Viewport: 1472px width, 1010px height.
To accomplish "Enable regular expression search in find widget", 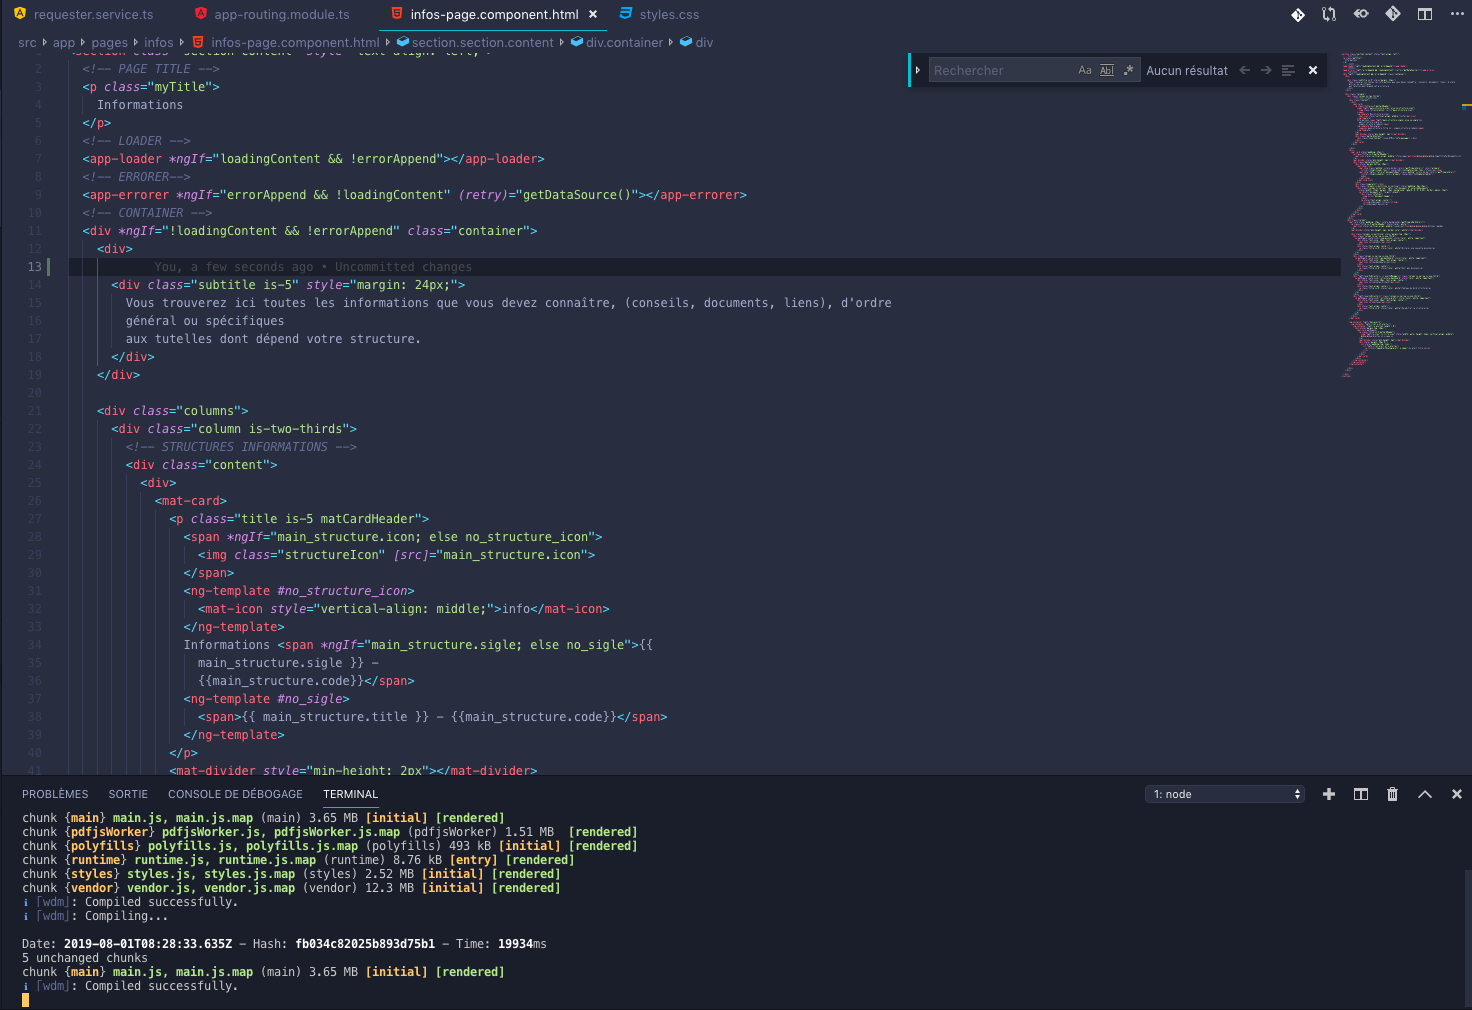I will 1128,70.
